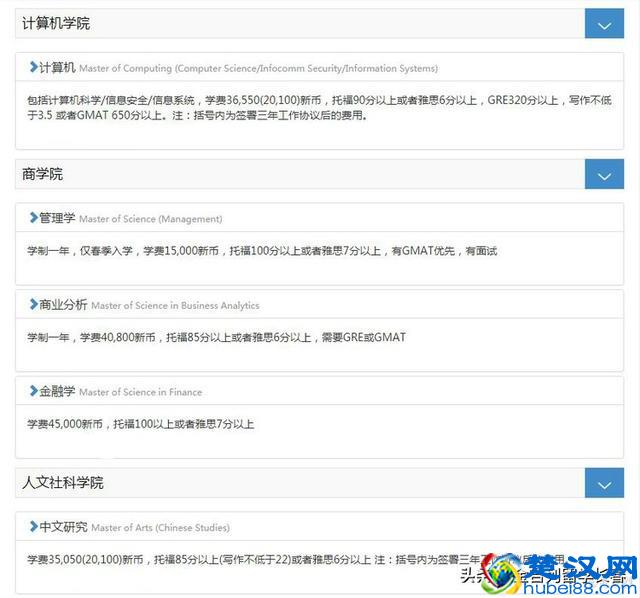Viewport: 640px width, 598px height.
Task: Collapse the 计算机学院 section with its blue chevron
Action: point(604,24)
